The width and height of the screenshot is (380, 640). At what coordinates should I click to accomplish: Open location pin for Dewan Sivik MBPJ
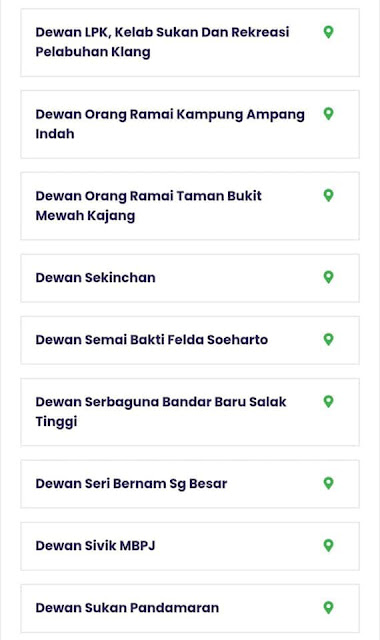pos(328,545)
